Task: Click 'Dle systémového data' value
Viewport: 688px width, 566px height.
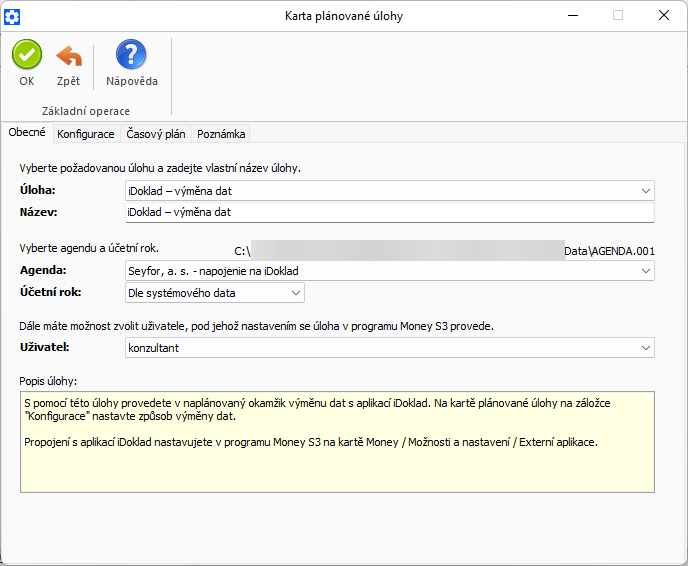Action: point(182,293)
